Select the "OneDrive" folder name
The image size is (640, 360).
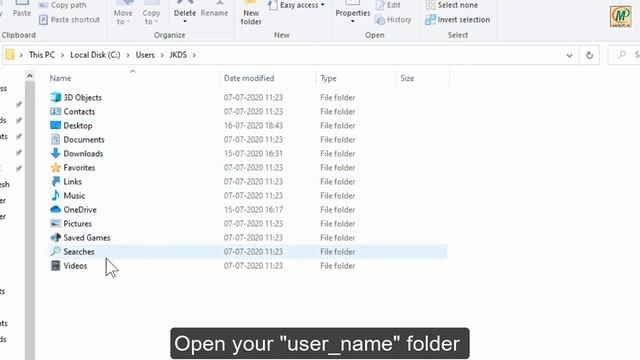tap(80, 209)
